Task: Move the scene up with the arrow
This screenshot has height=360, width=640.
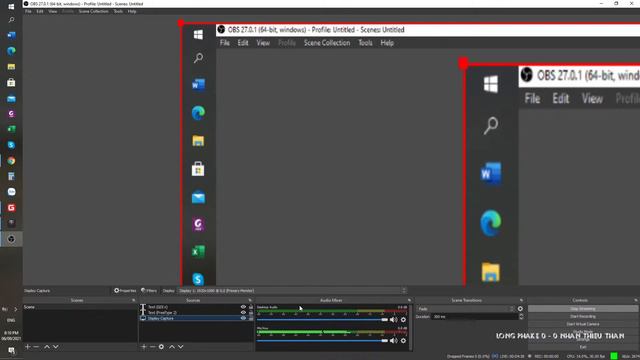Action: tap(47, 347)
